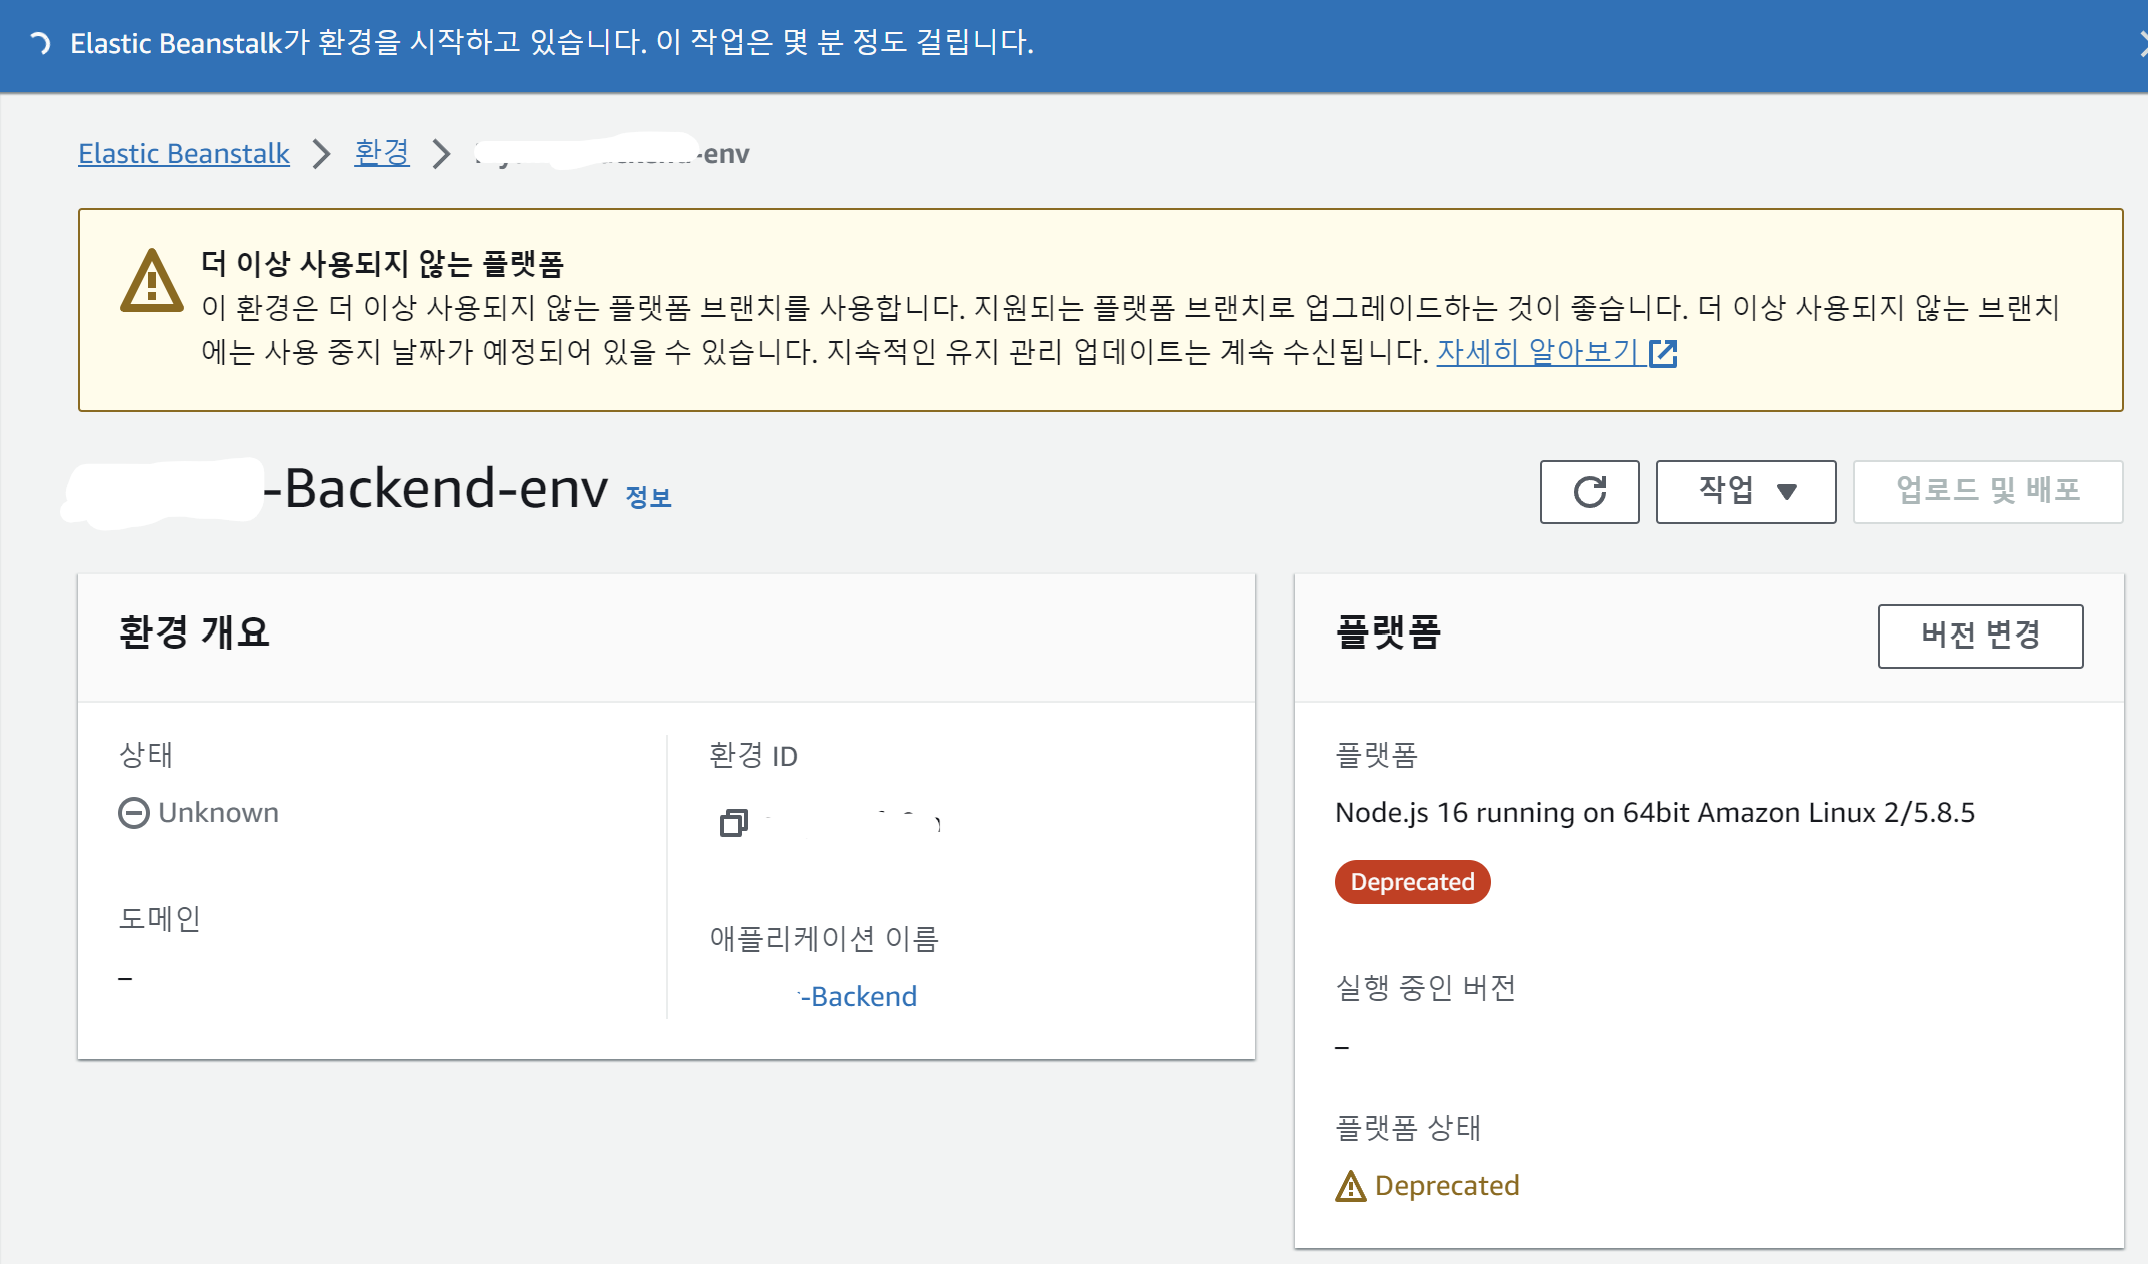
Task: Click the Unknown status text
Action: 218,812
